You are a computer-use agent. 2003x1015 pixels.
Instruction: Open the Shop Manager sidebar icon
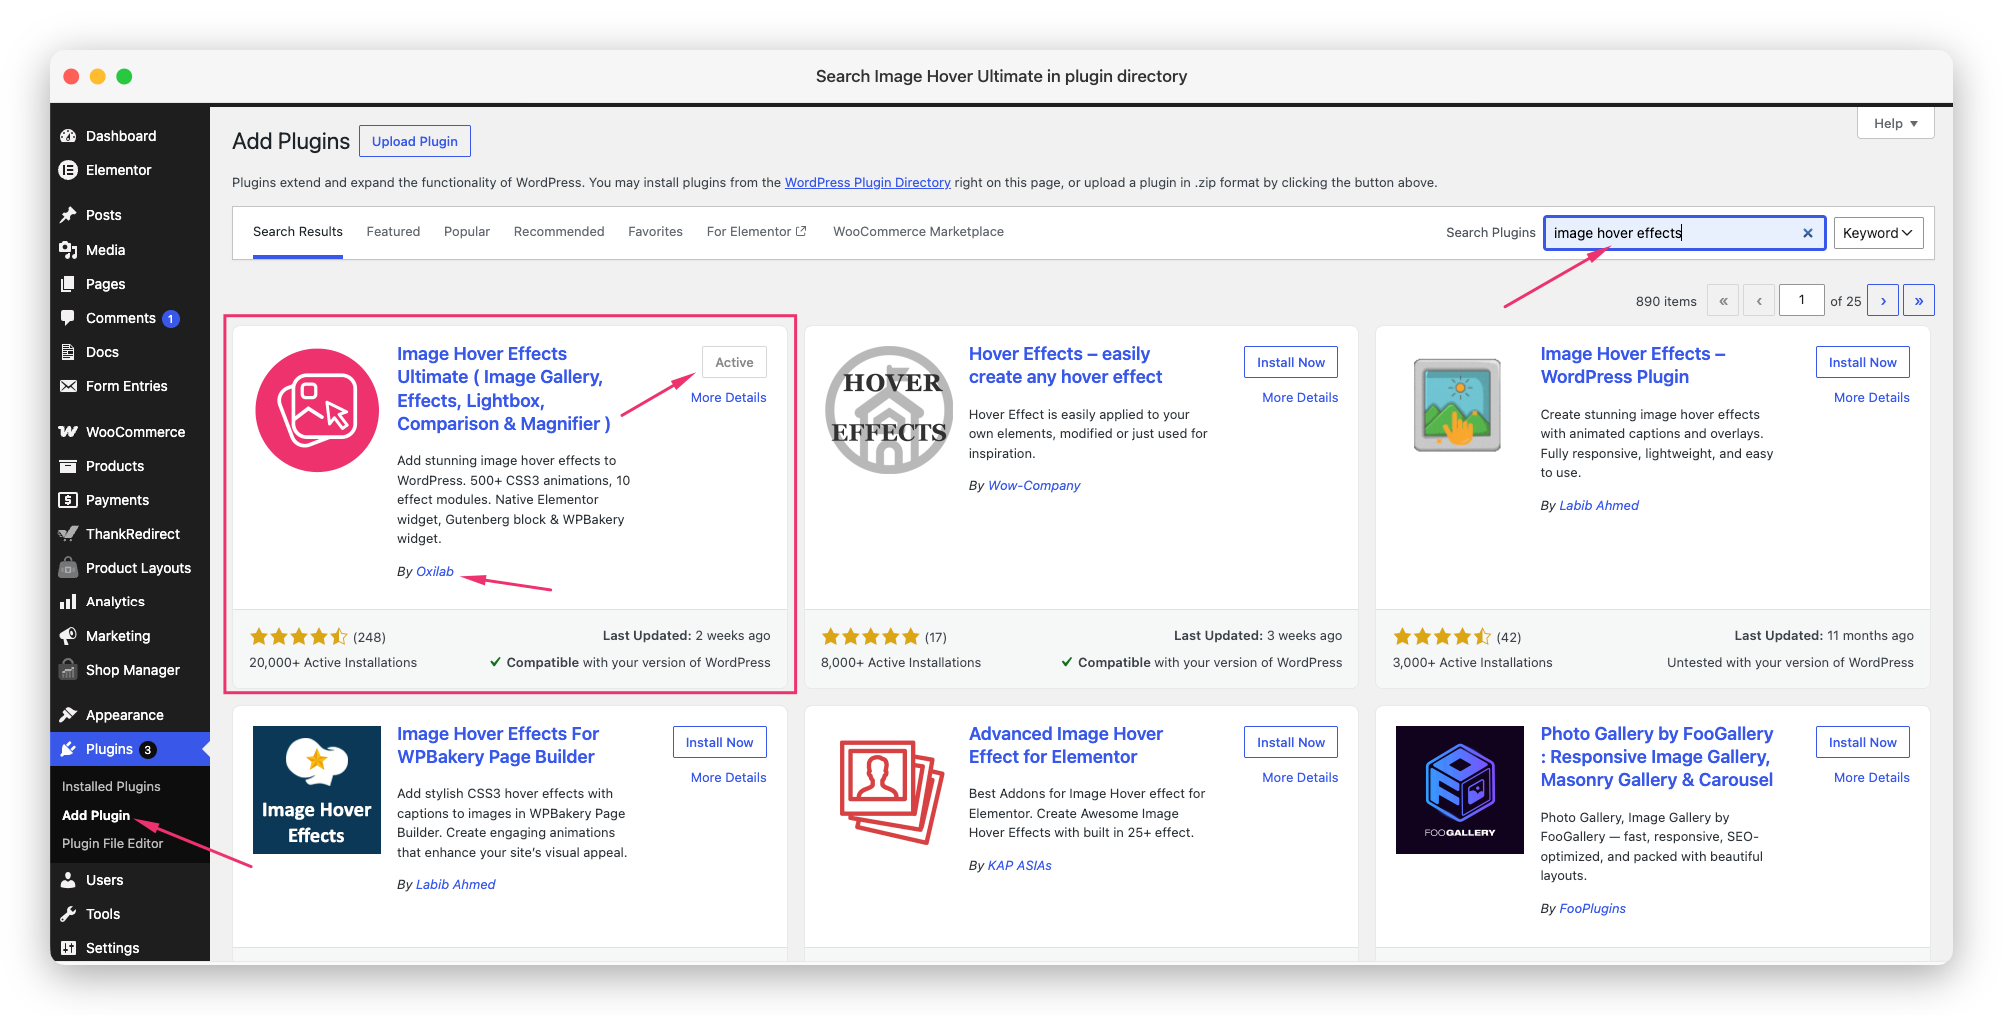pyautogui.click(x=68, y=670)
